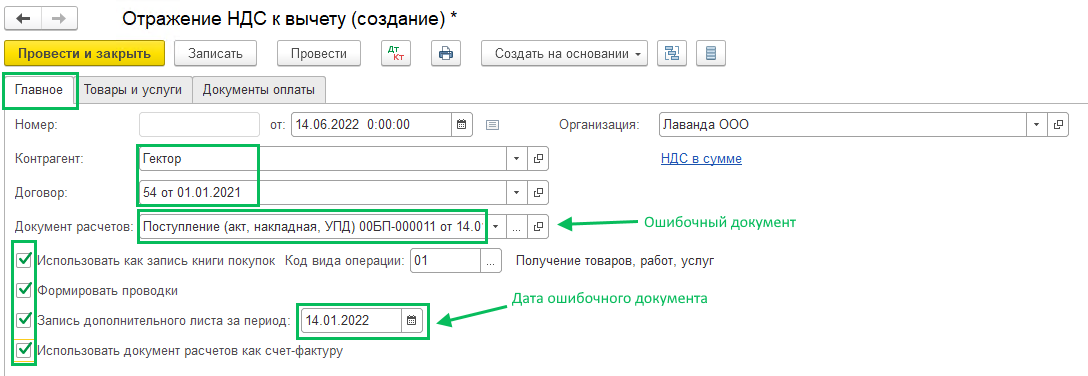Expand the Договор dropdown list
The image size is (1088, 376).
pos(516,192)
